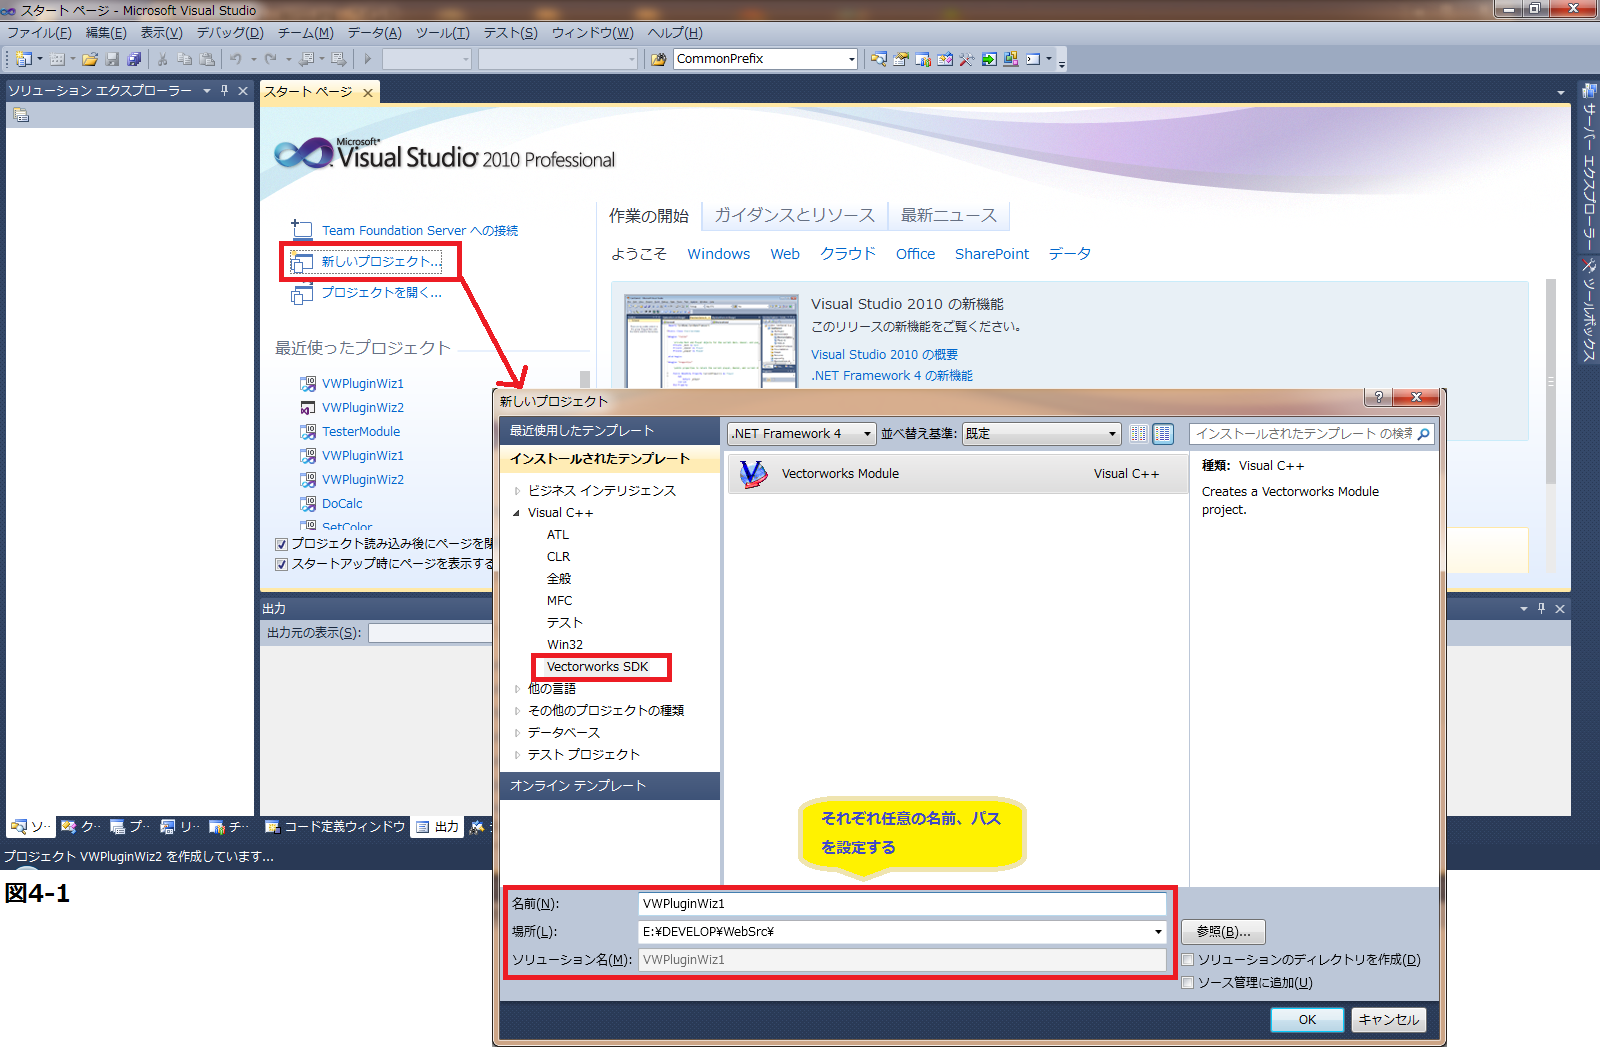1602x1050 pixels.
Task: Open the .NET Framework 4 dropdown
Action: [x=802, y=434]
